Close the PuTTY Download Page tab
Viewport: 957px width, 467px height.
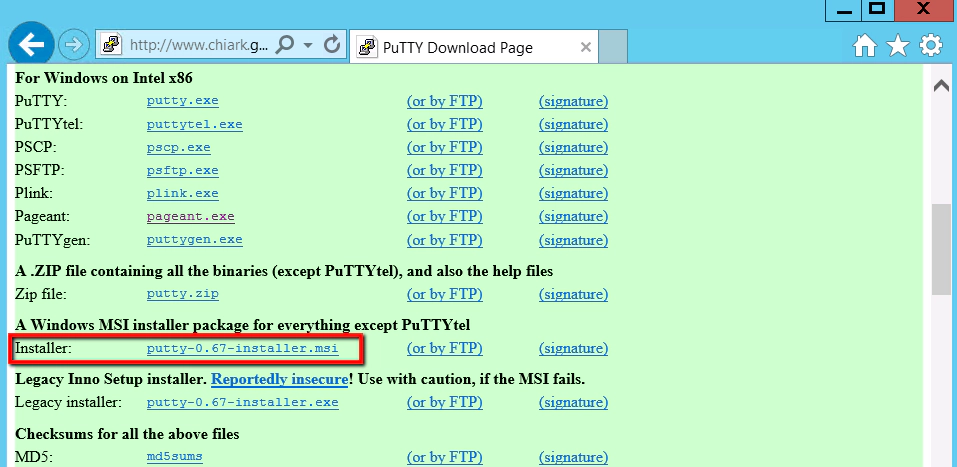coord(585,48)
